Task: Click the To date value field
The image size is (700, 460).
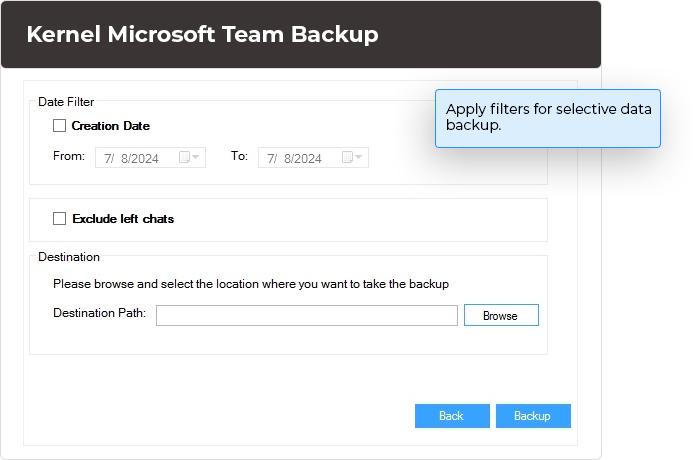Action: click(x=313, y=158)
